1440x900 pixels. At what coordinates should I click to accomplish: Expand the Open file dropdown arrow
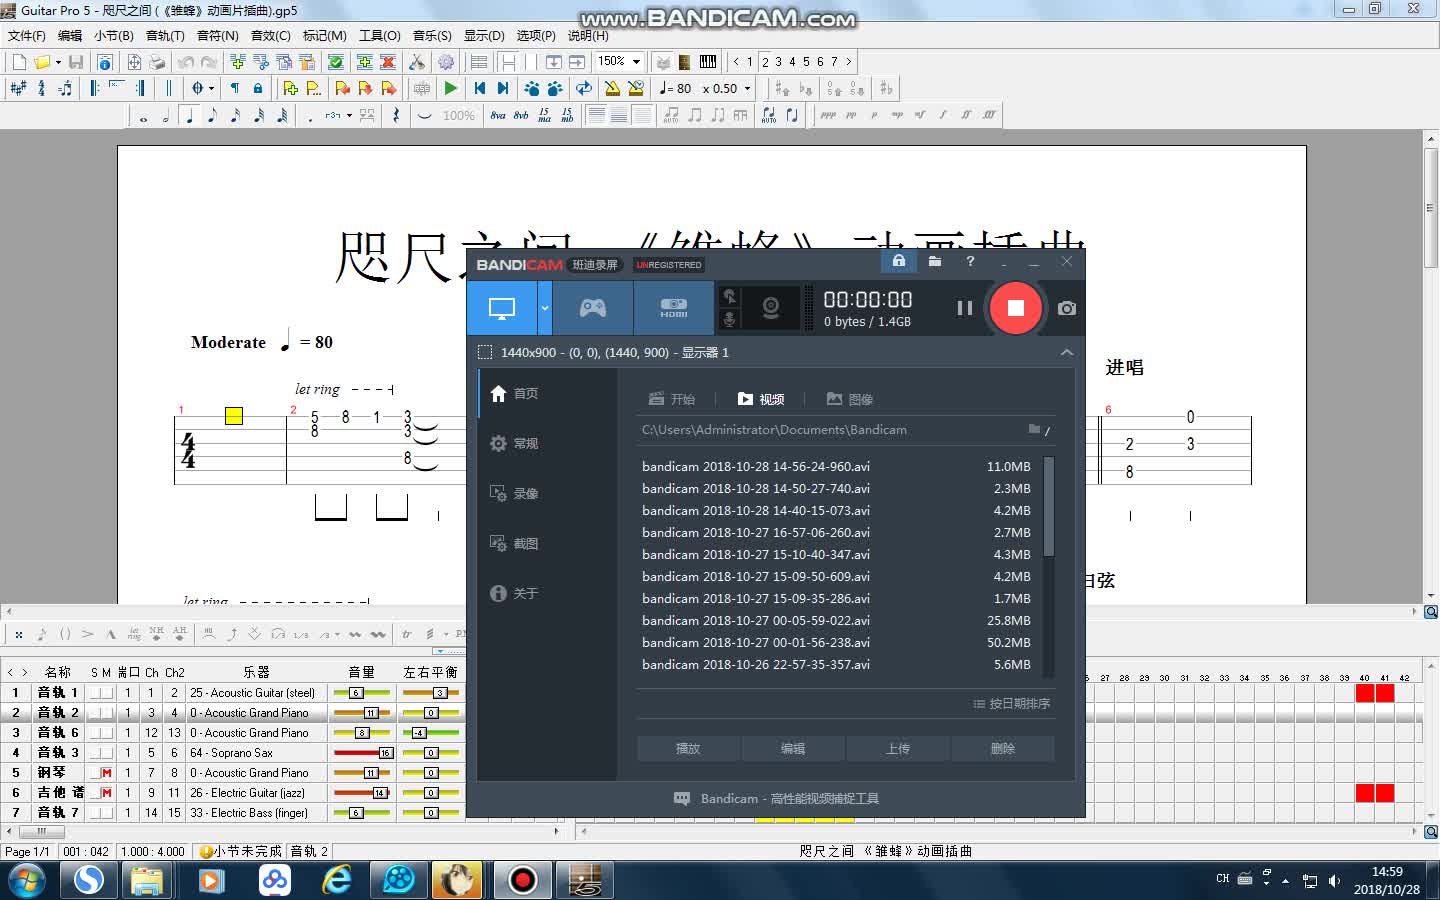point(58,62)
